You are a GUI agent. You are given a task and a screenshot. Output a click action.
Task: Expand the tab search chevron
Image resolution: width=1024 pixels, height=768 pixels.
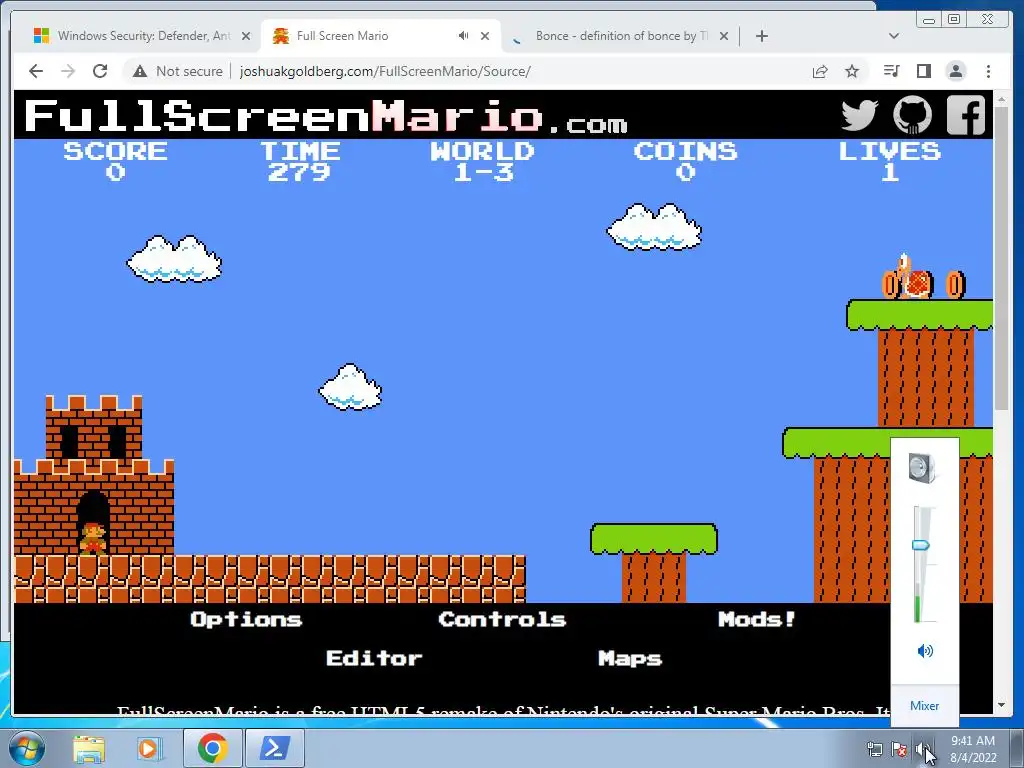click(x=894, y=36)
